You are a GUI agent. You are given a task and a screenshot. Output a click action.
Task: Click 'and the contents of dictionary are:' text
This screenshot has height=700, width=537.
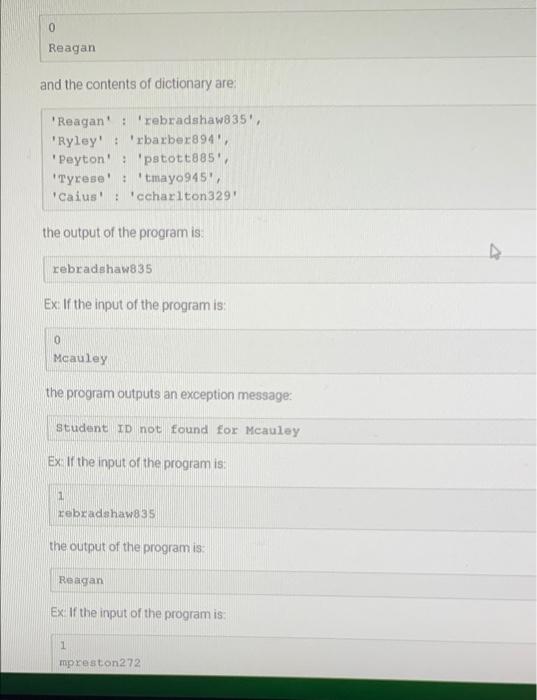[x=138, y=84]
